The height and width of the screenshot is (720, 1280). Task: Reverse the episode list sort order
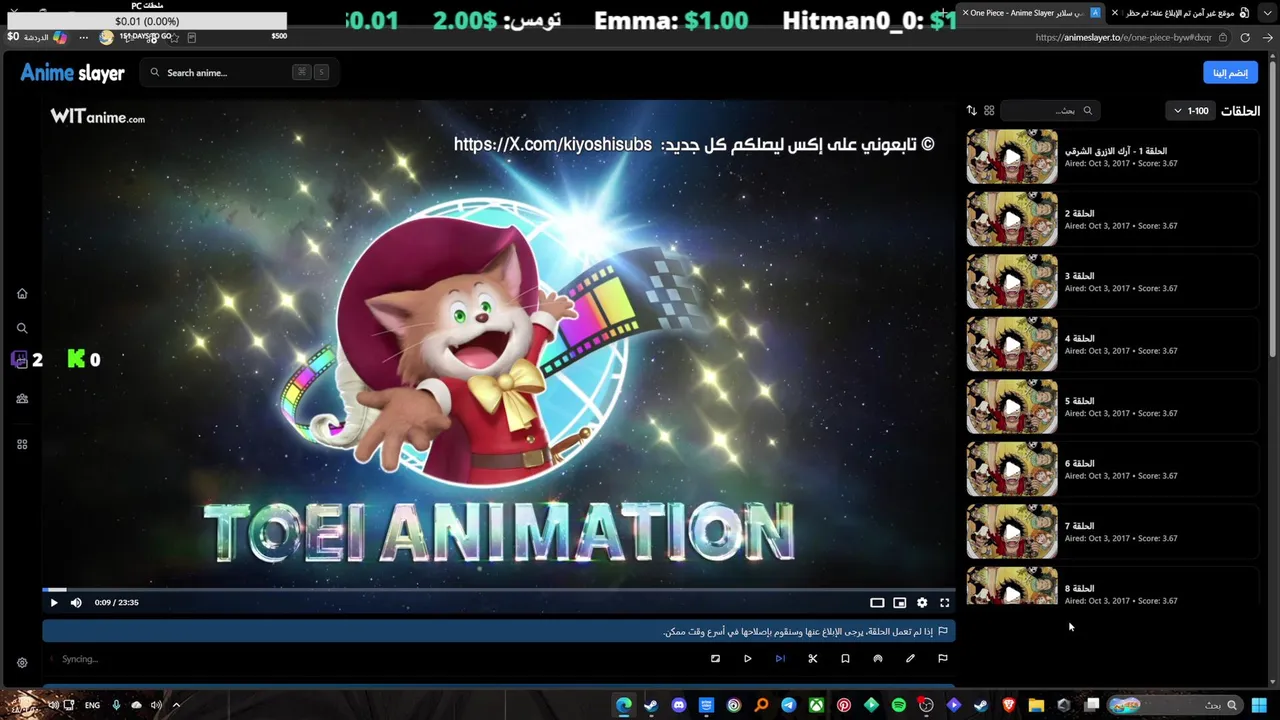click(971, 111)
